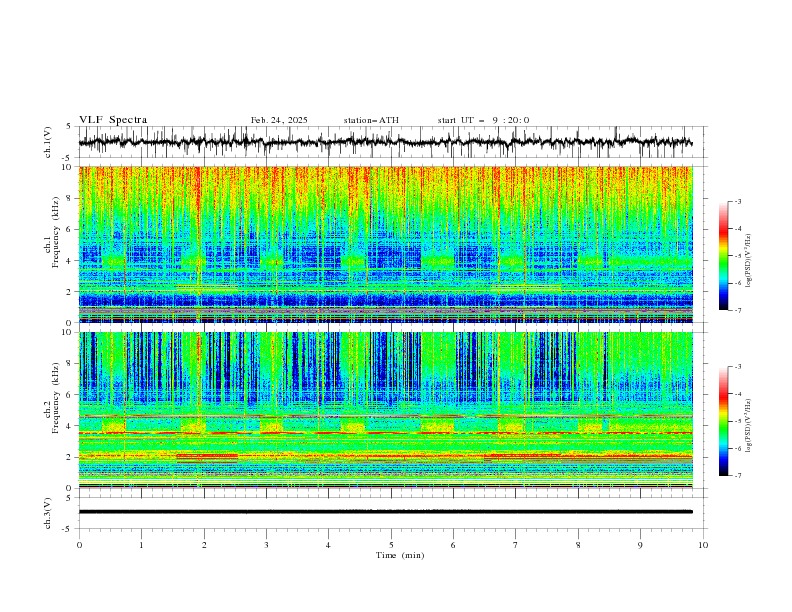The height and width of the screenshot is (612, 792).
Task: Click the "station=ATH" header label
Action: point(371,120)
